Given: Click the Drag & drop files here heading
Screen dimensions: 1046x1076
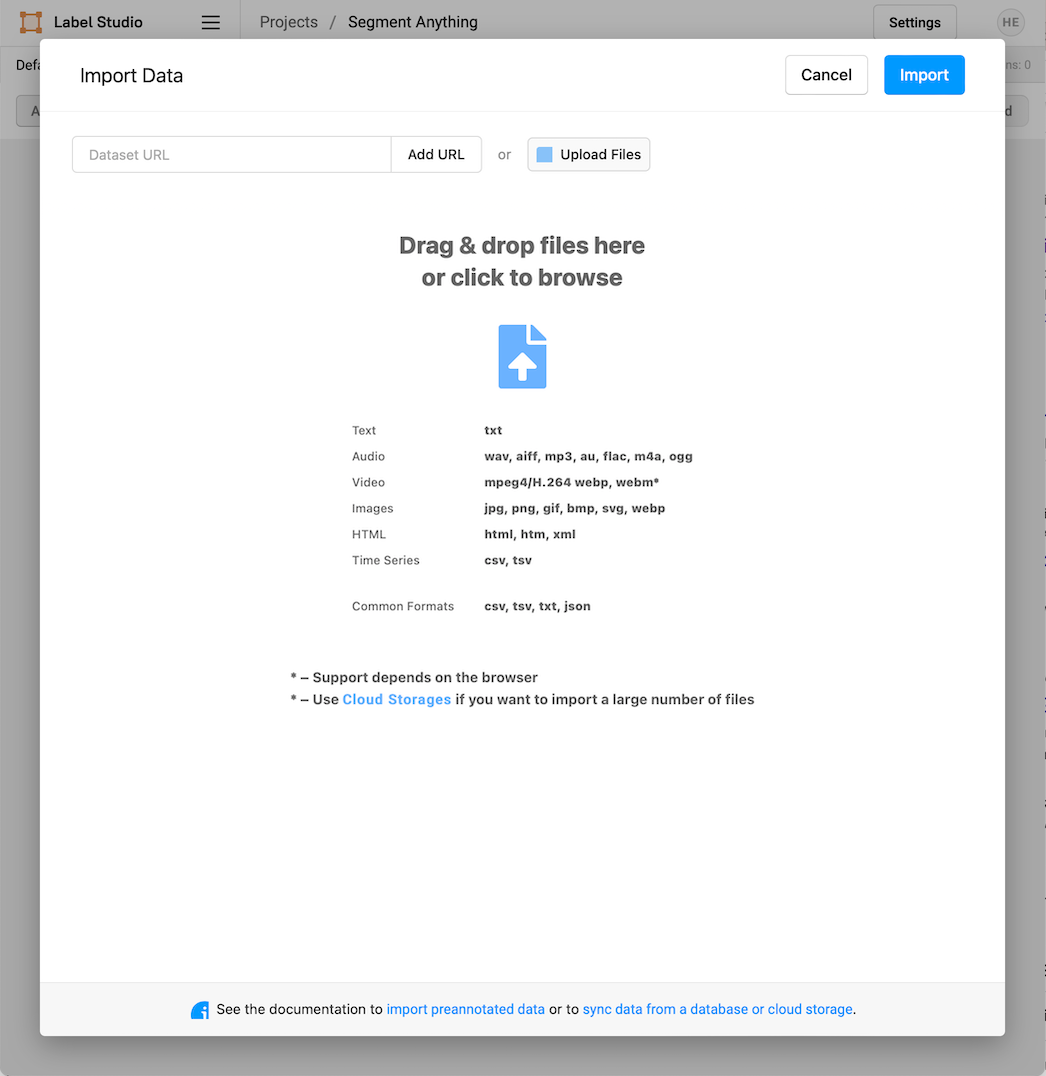Looking at the screenshot, I should [x=522, y=246].
